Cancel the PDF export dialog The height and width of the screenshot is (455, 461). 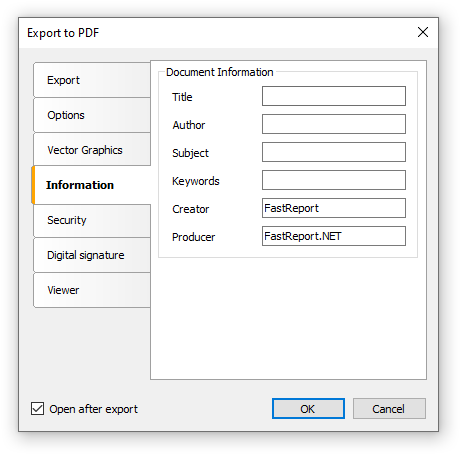coord(389,409)
